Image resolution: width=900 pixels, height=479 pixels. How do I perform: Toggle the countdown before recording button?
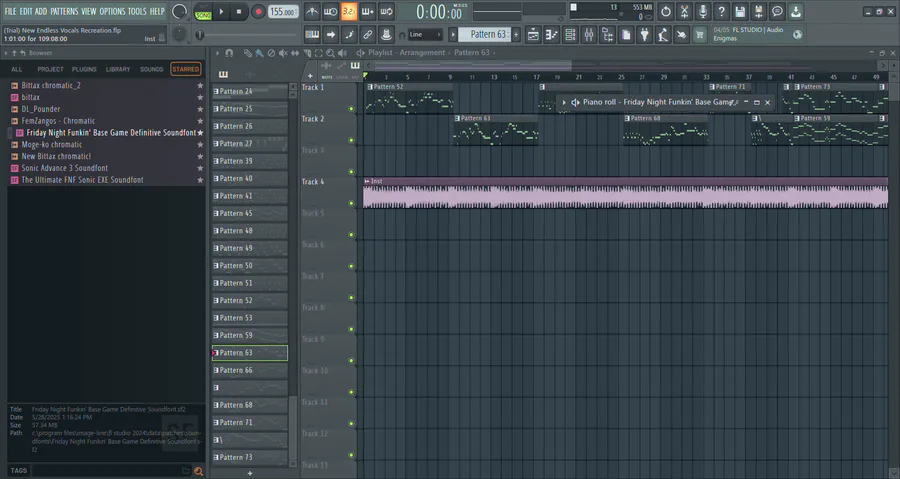349,11
